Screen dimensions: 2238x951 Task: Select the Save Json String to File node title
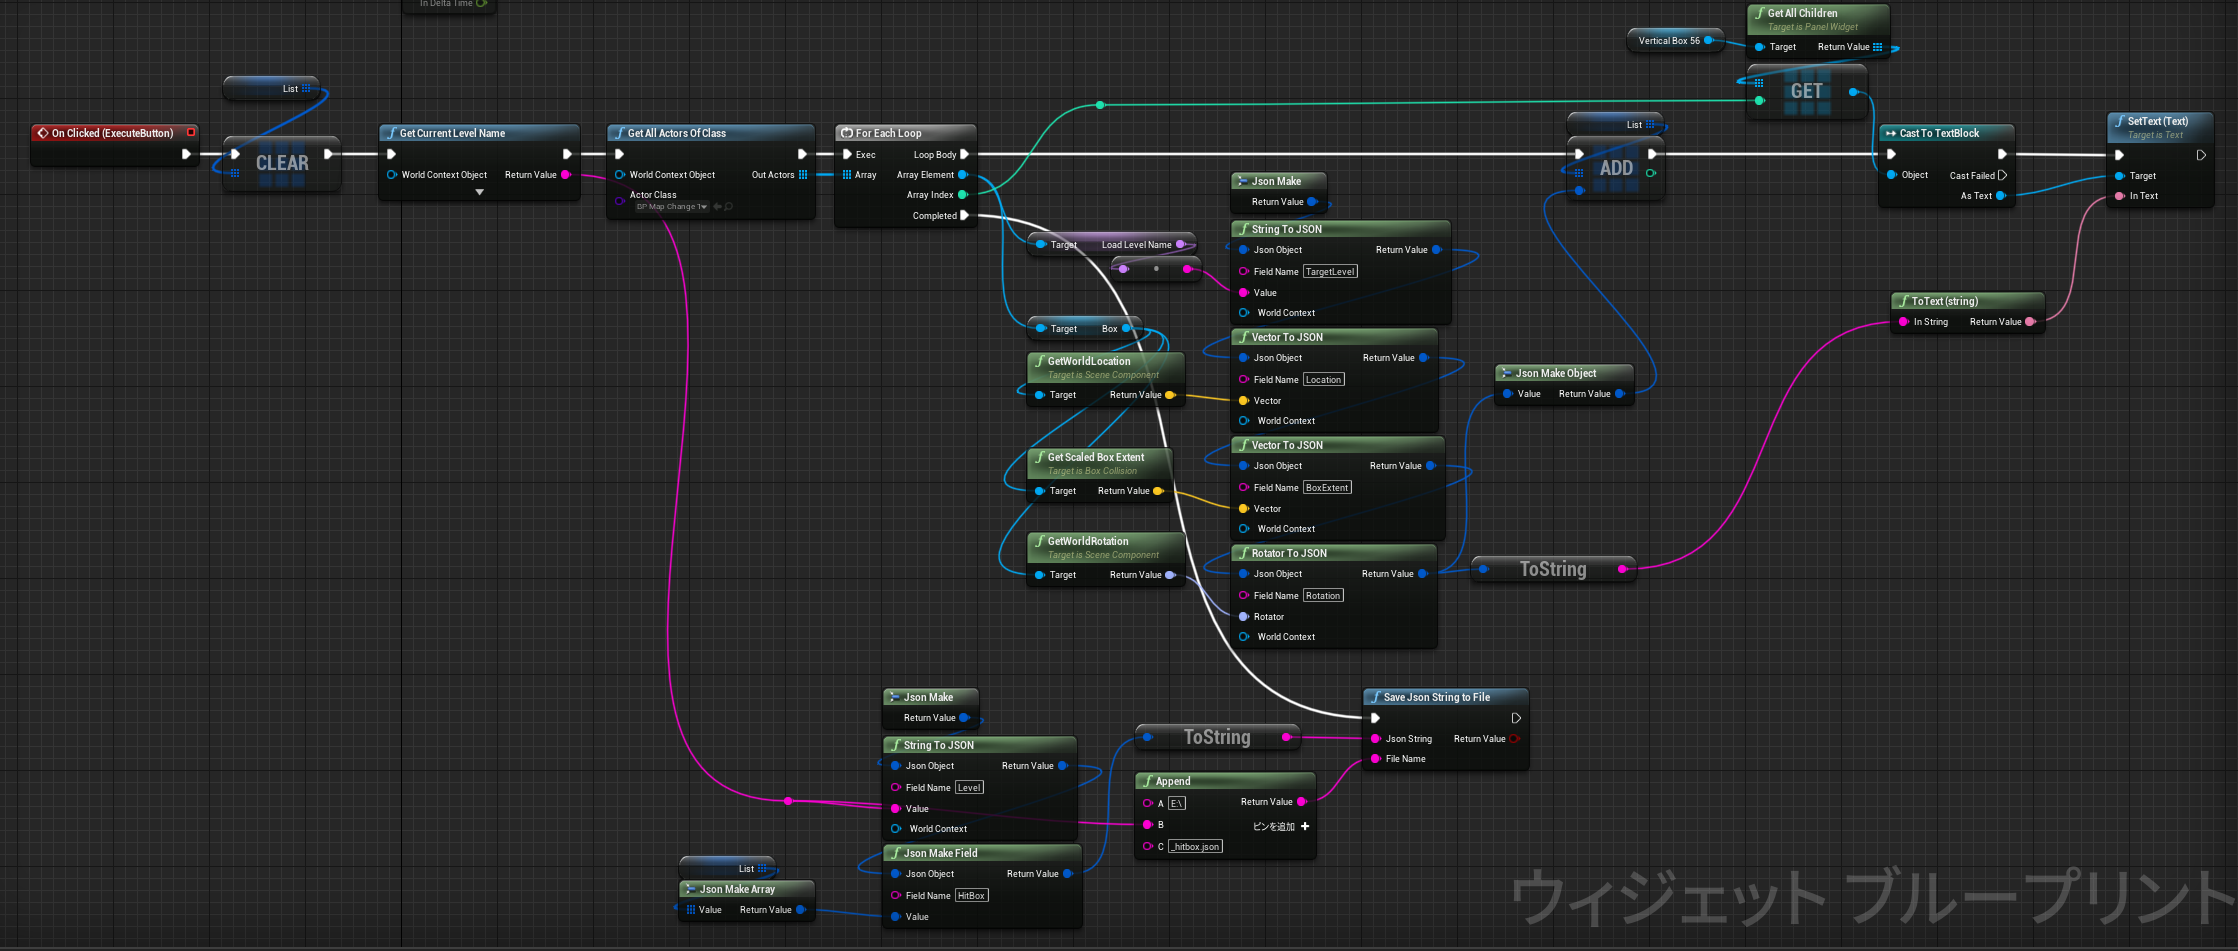tap(1436, 697)
